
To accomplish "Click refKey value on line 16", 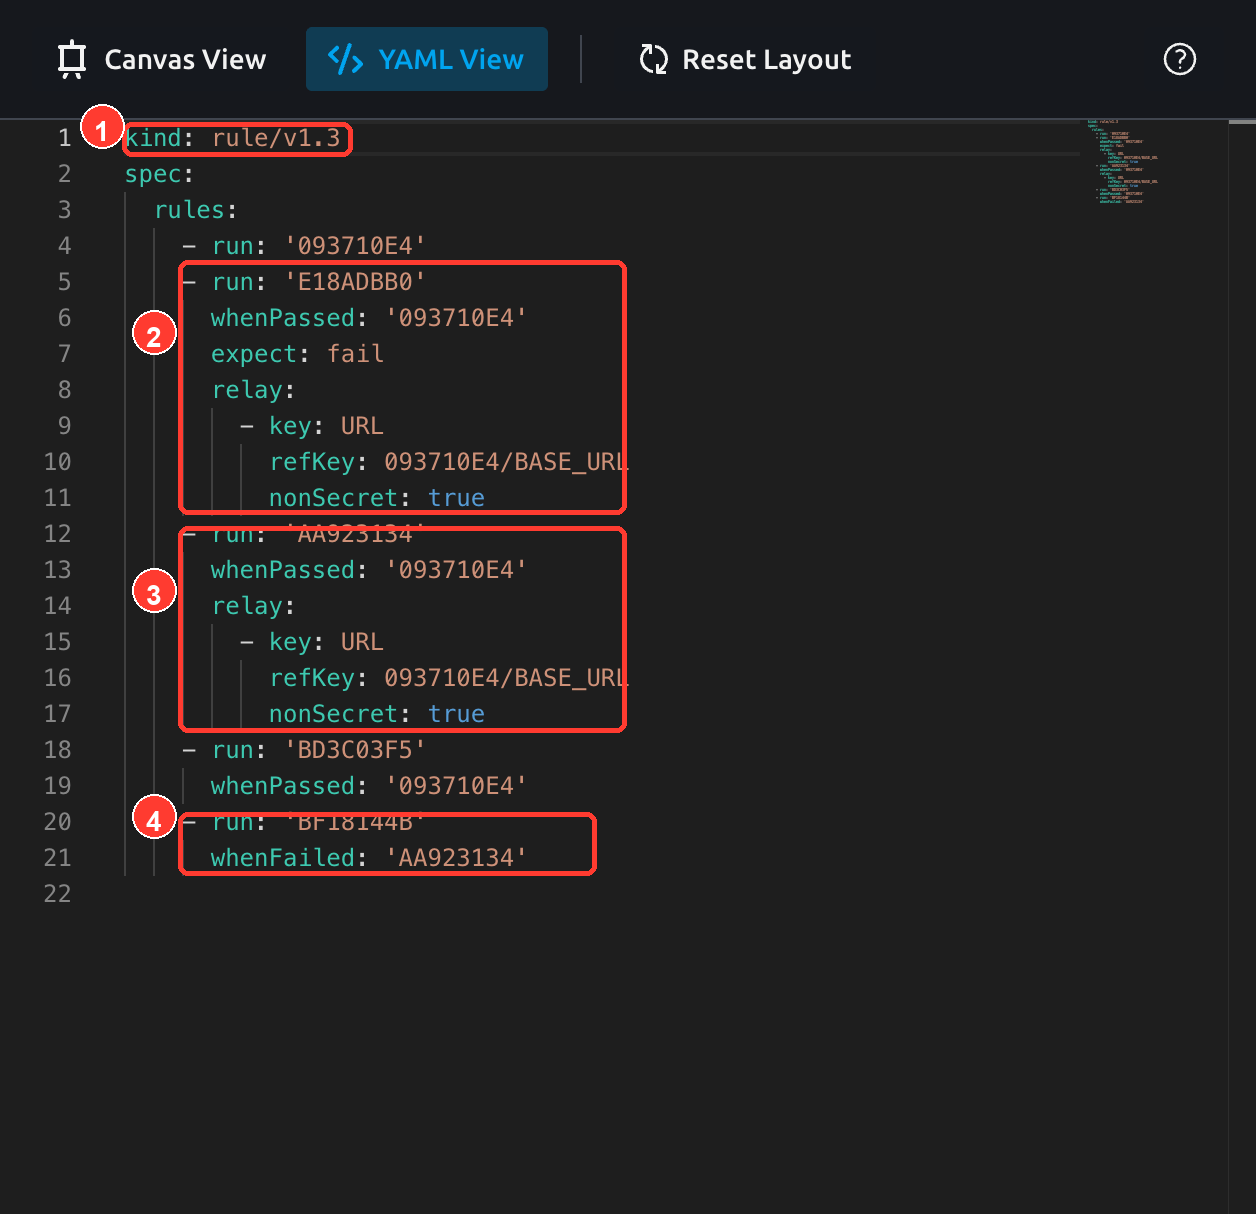I will 506,678.
